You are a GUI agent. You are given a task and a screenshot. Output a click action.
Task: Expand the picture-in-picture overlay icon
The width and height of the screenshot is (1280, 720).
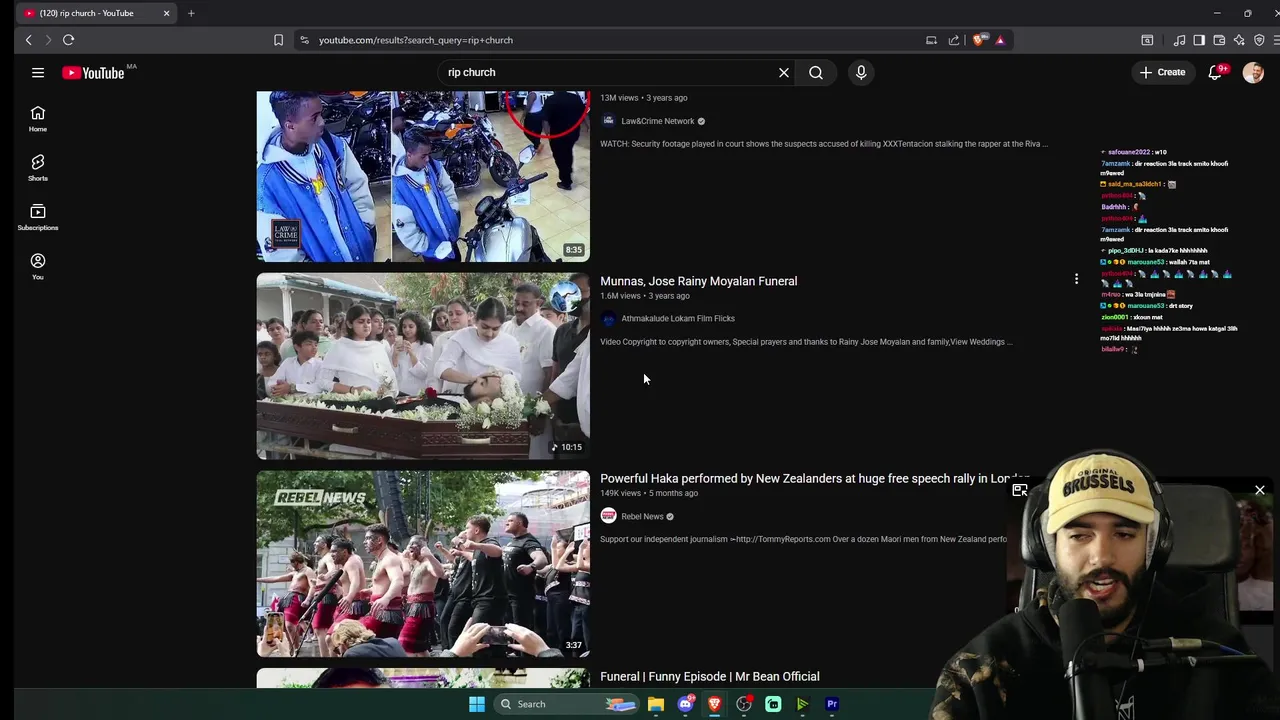tap(1020, 491)
